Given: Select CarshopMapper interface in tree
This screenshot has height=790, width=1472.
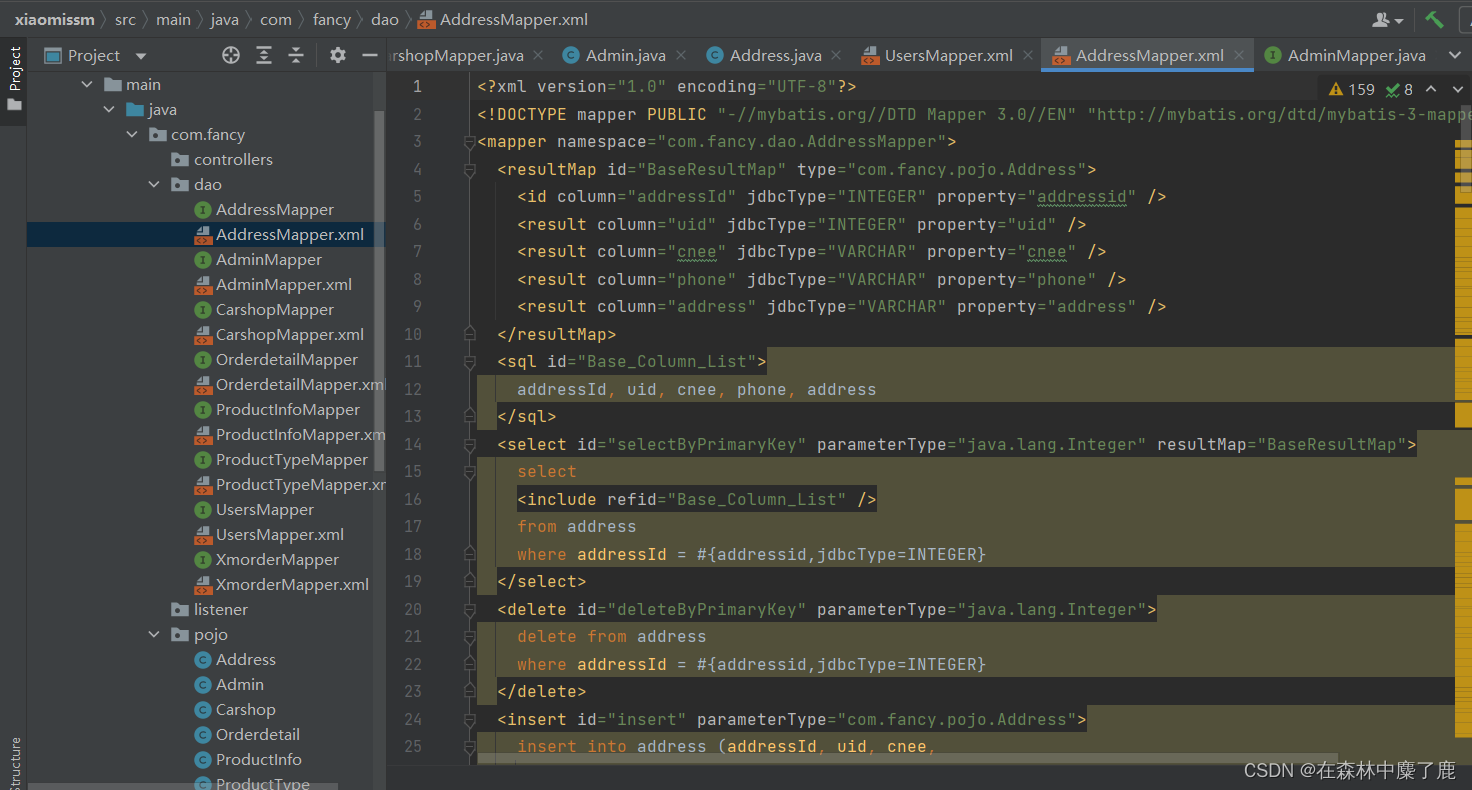Looking at the screenshot, I should click(x=265, y=310).
